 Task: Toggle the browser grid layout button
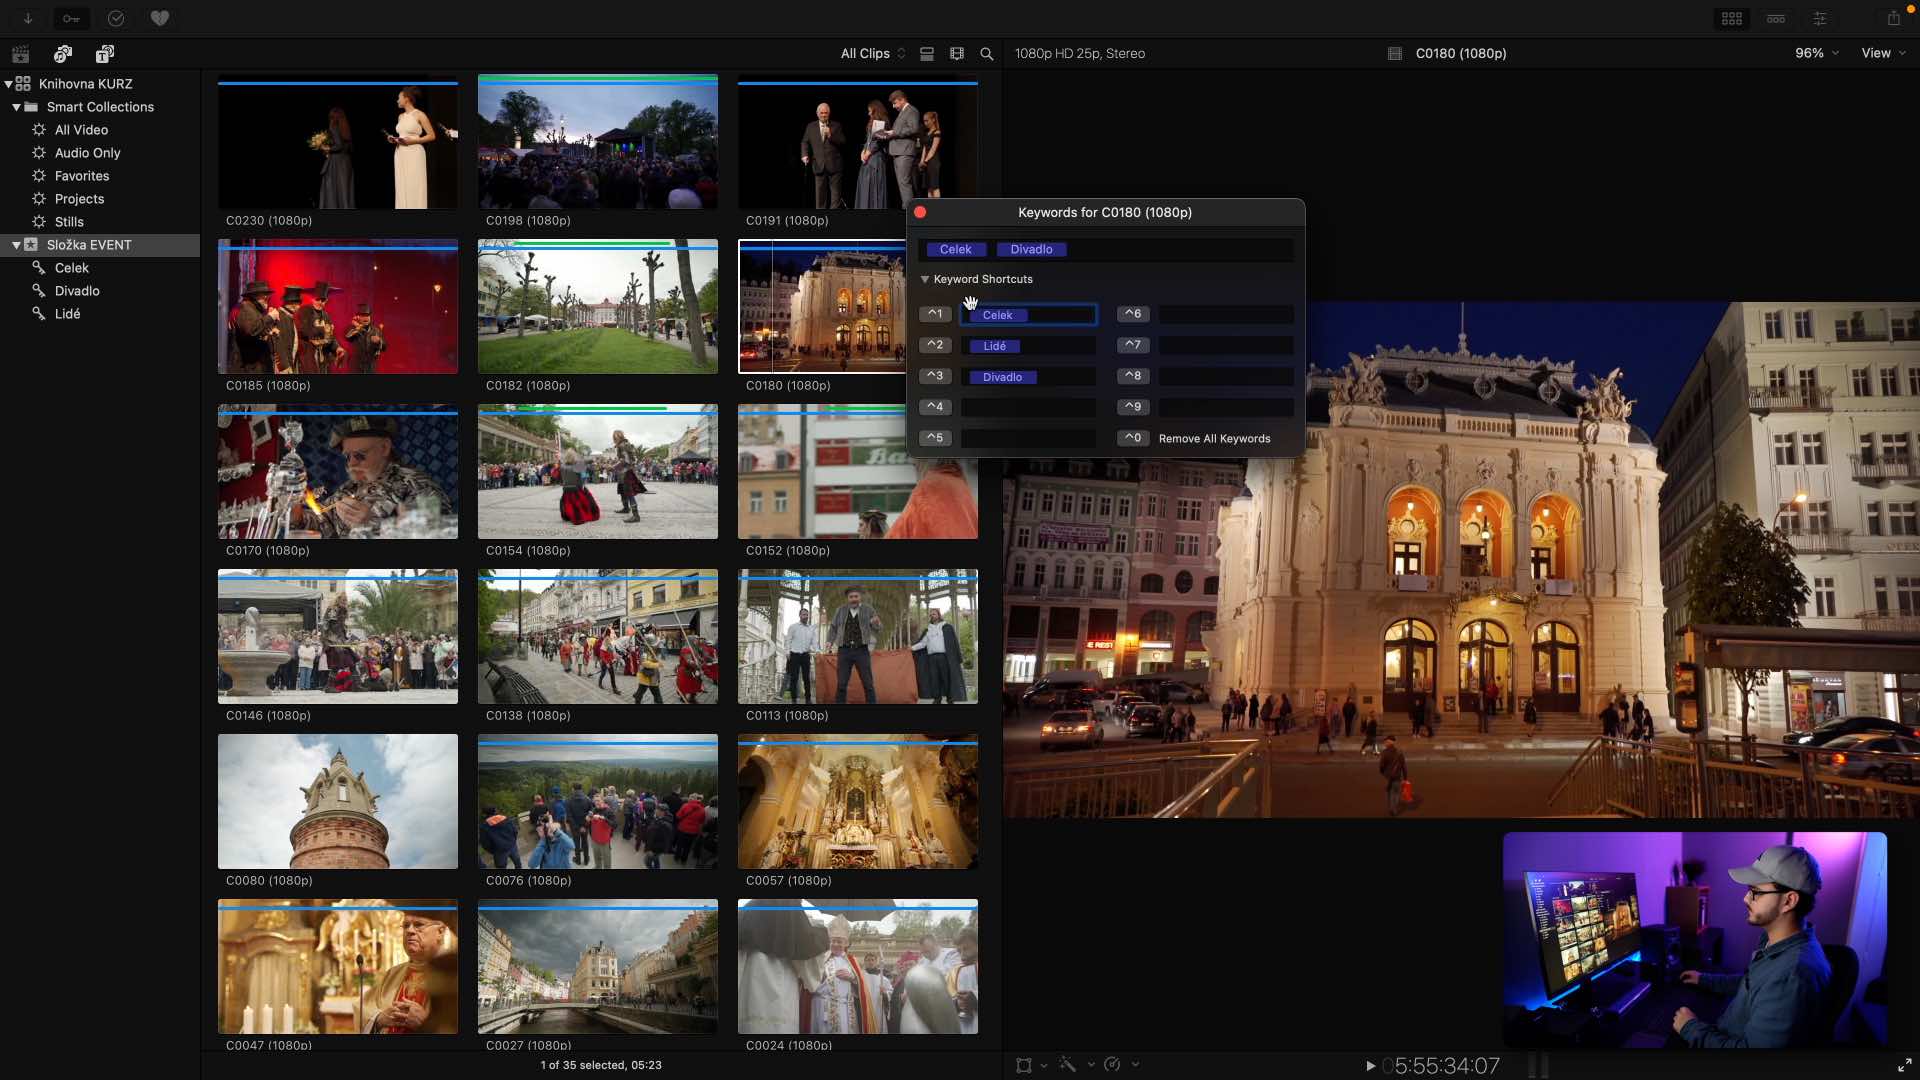(x=1732, y=18)
